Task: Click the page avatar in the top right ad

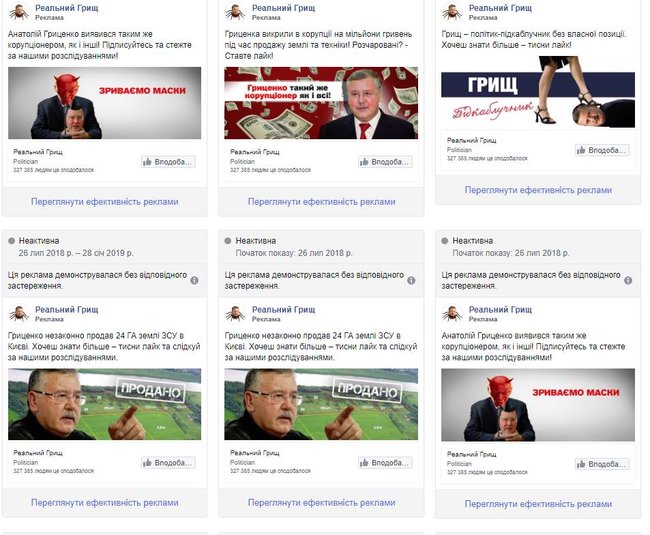Action: pyautogui.click(x=452, y=12)
